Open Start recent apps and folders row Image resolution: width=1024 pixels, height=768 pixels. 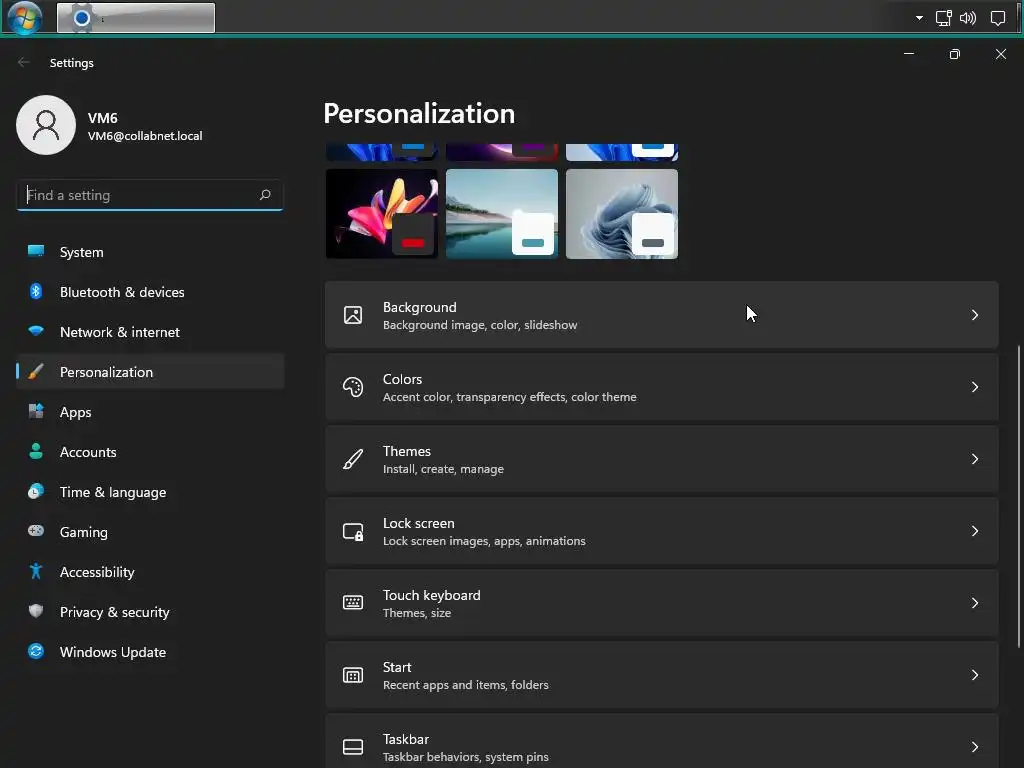[662, 675]
